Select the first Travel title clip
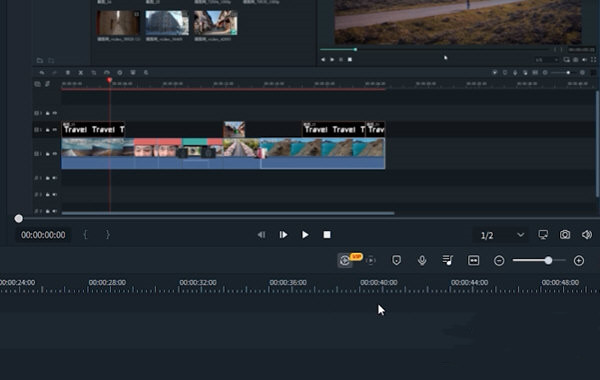 click(x=93, y=129)
